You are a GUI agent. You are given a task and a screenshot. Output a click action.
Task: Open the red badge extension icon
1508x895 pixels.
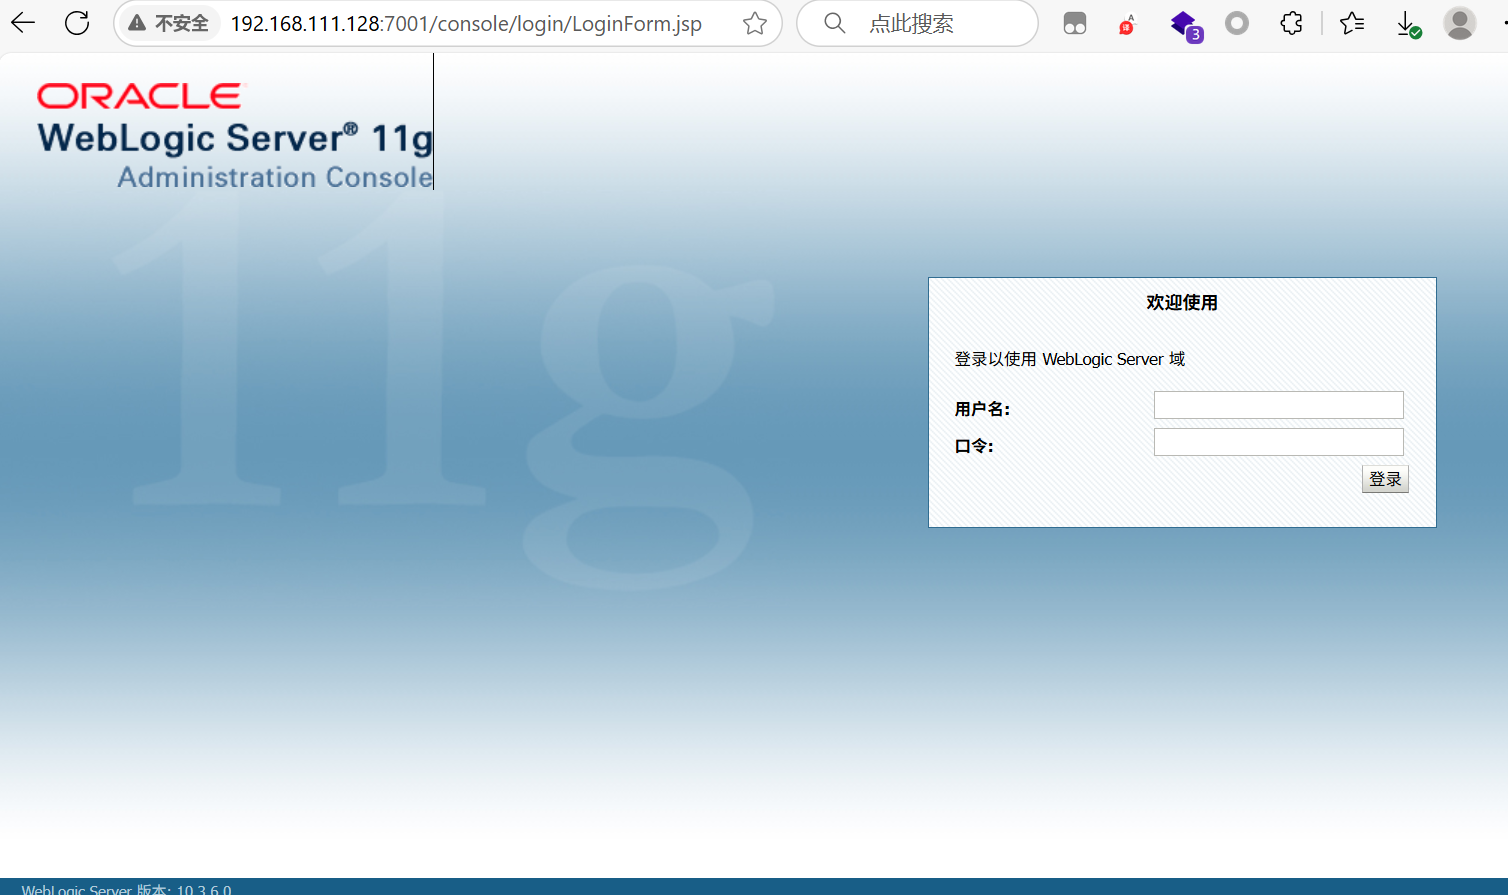1128,23
